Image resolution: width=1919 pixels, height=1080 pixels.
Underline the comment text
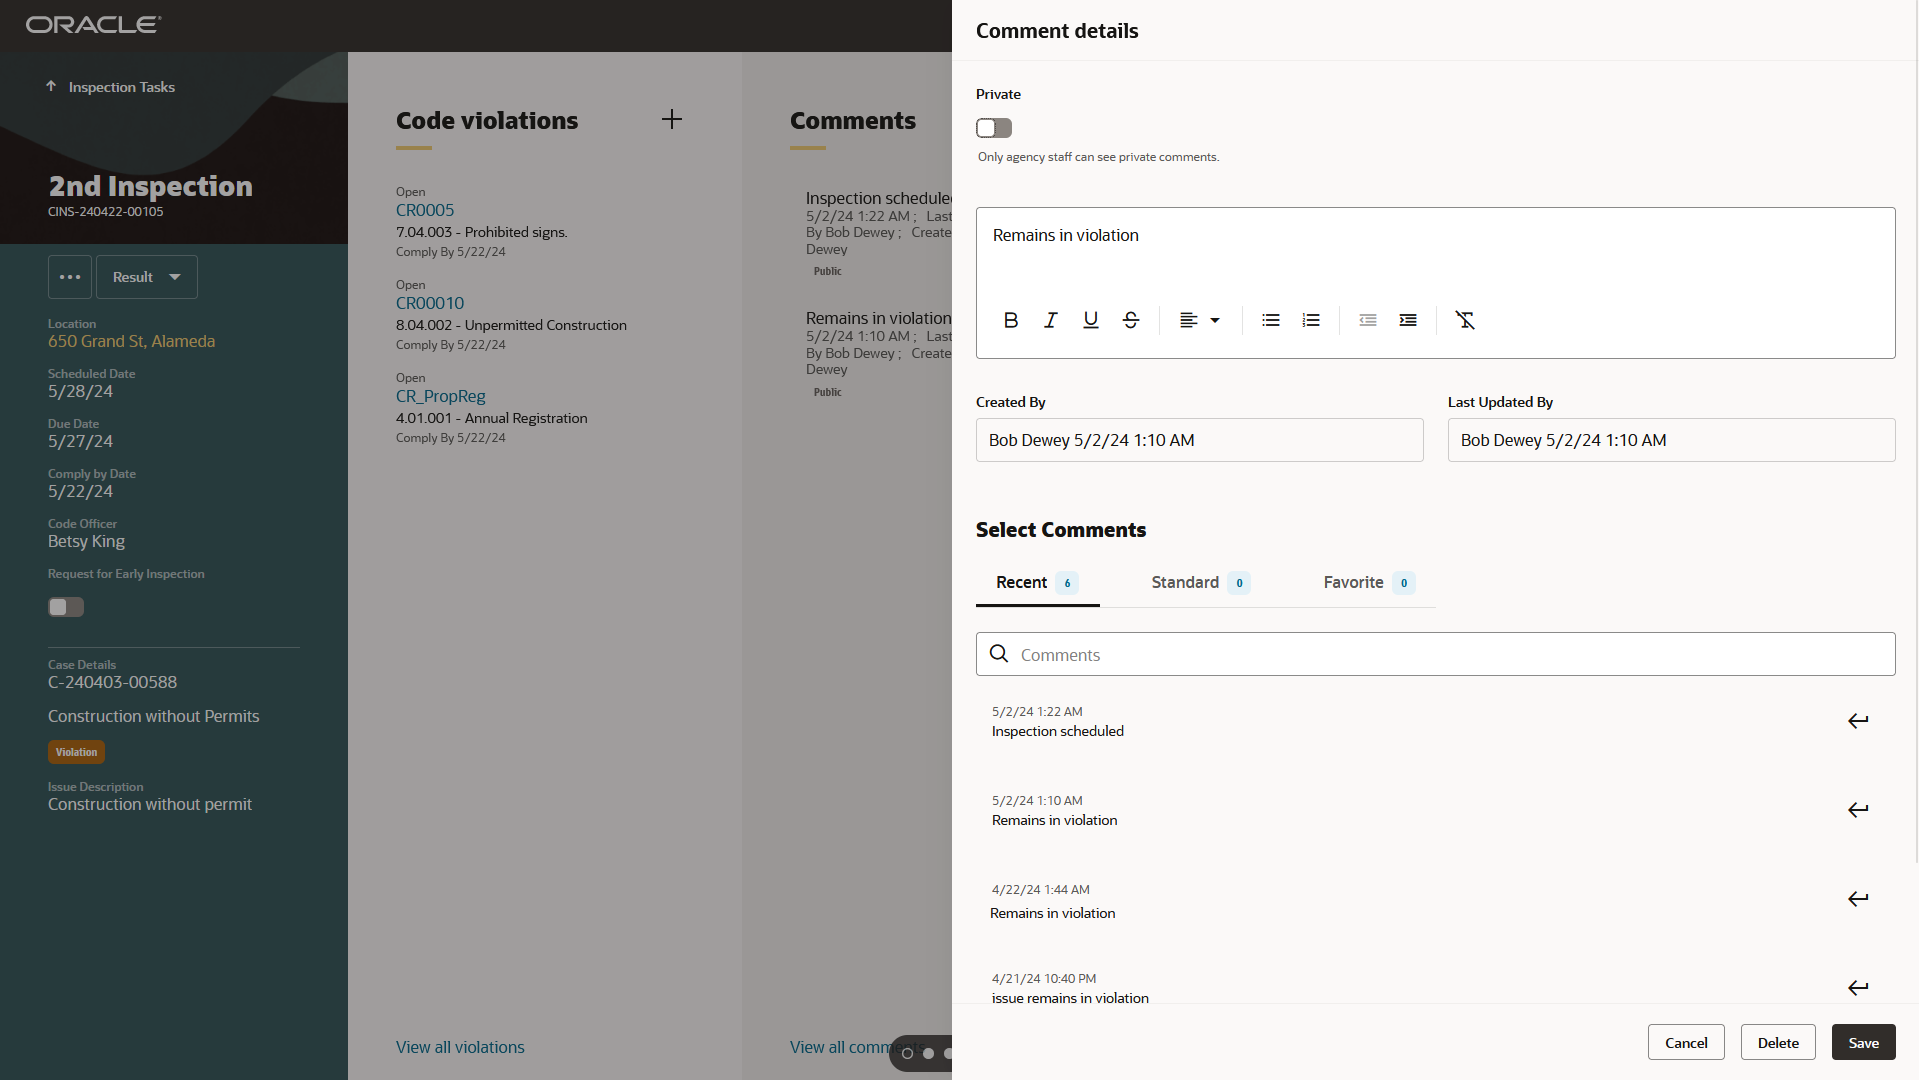point(1090,320)
